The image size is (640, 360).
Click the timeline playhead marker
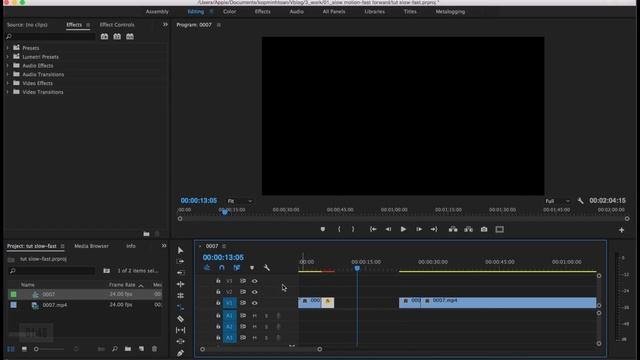click(357, 268)
